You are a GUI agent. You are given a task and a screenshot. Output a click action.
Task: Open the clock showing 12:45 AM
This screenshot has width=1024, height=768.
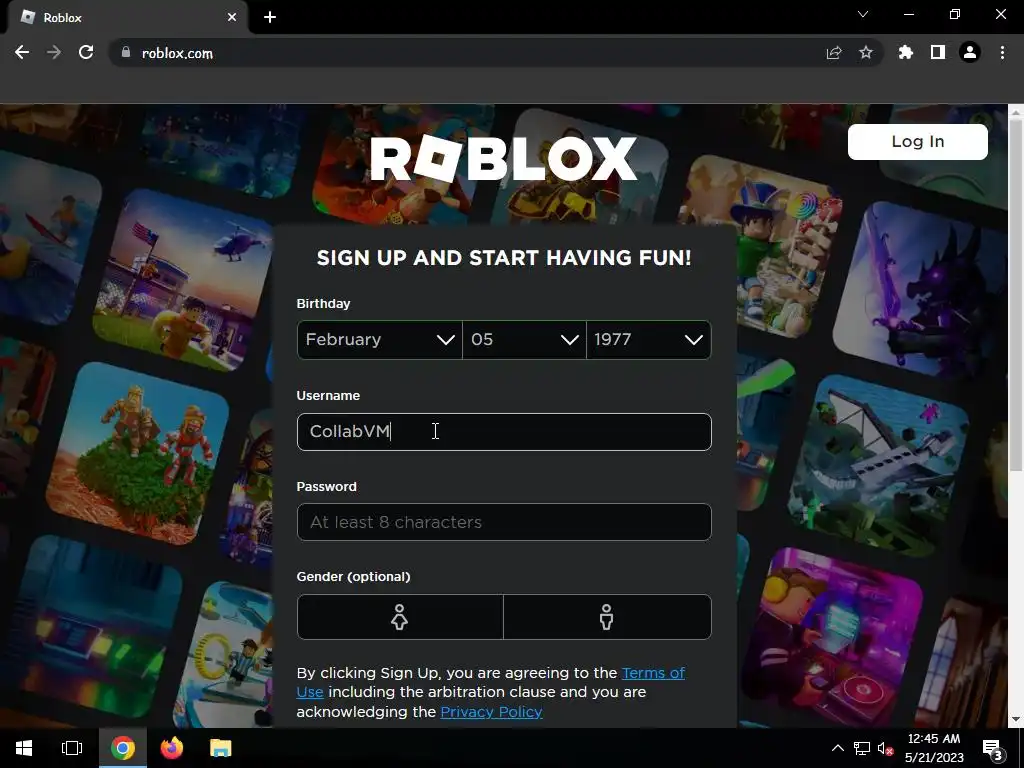934,748
